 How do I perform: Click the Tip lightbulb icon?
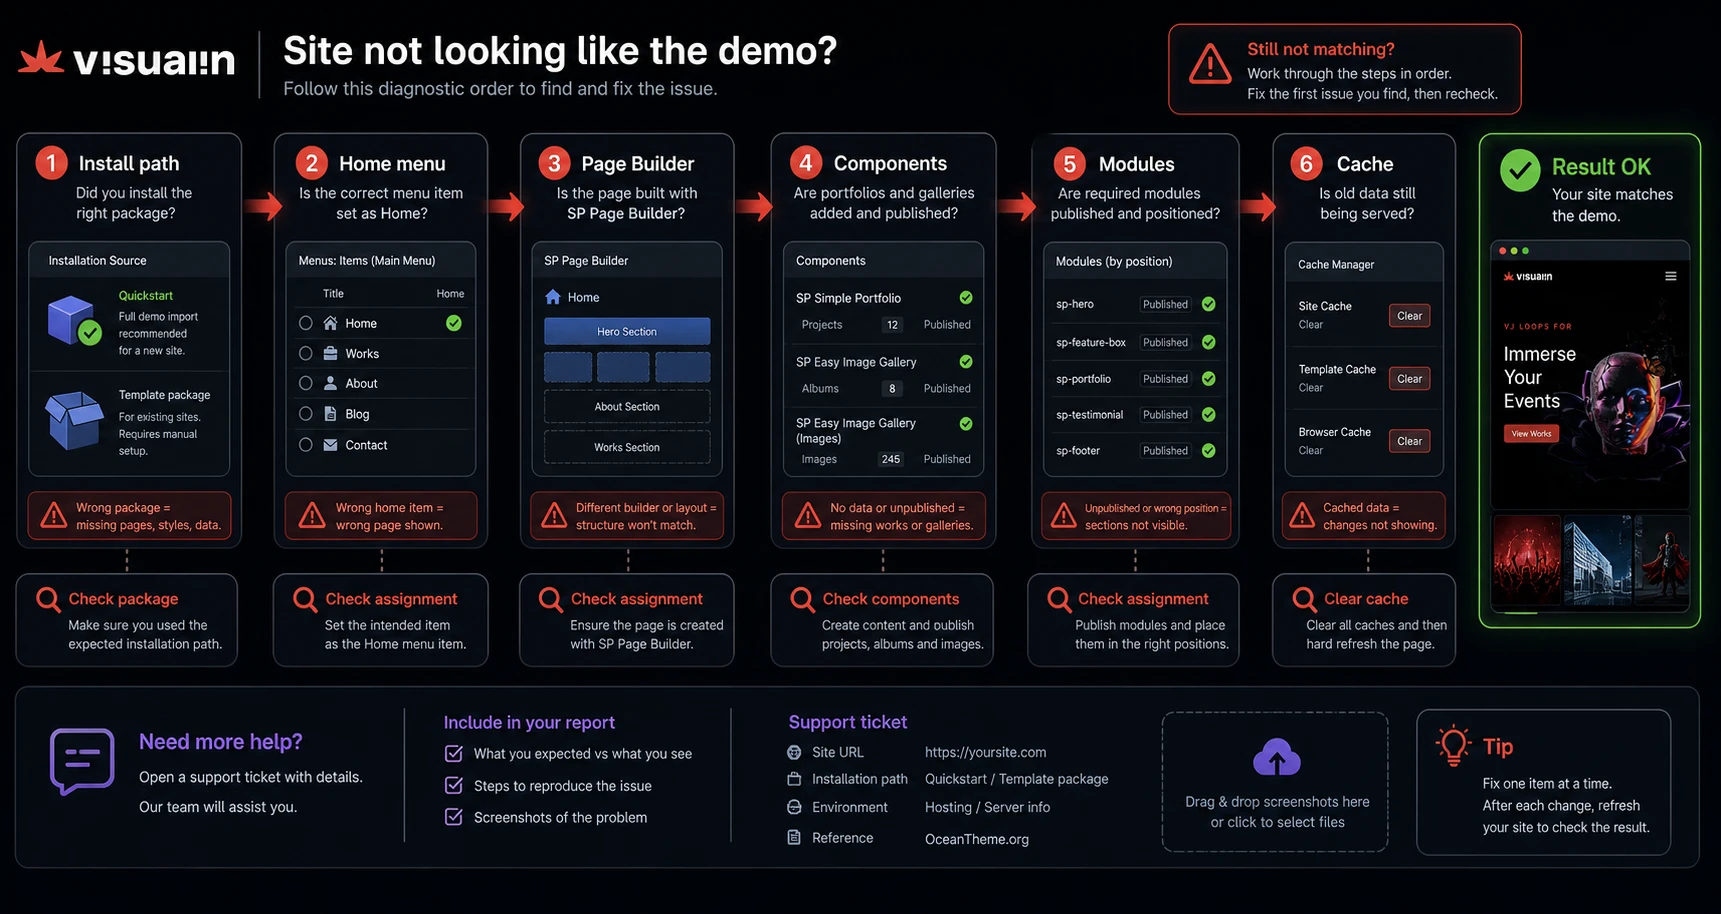click(x=1453, y=746)
